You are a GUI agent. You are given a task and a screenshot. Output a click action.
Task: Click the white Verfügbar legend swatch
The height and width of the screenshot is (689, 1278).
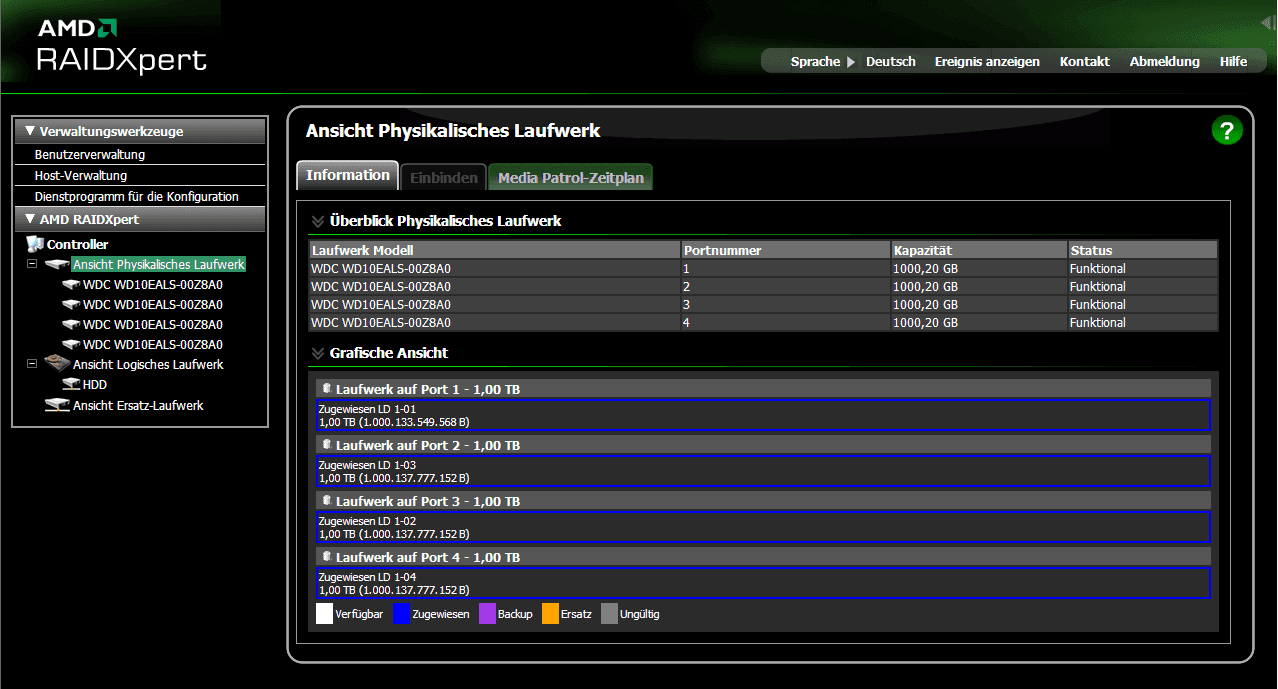pyautogui.click(x=324, y=613)
